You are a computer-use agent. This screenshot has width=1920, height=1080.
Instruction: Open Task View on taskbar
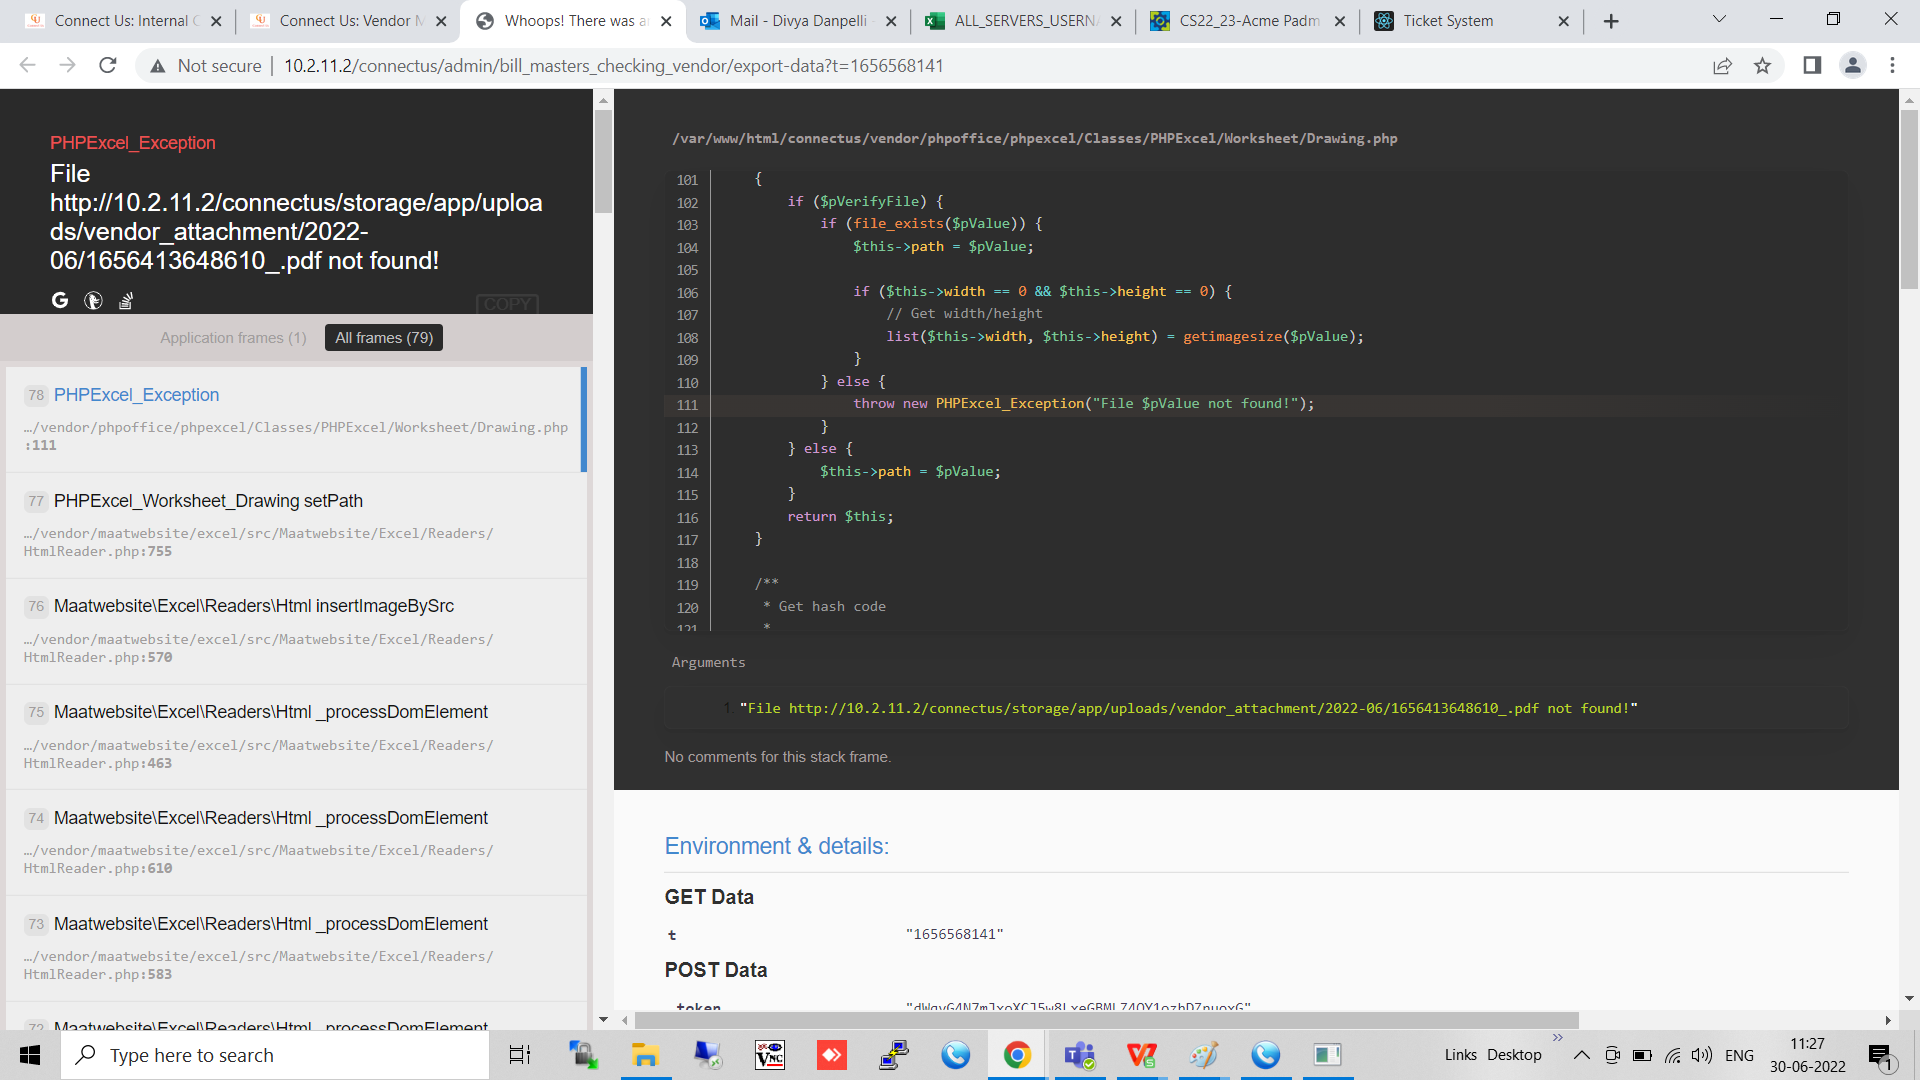coord(520,1055)
